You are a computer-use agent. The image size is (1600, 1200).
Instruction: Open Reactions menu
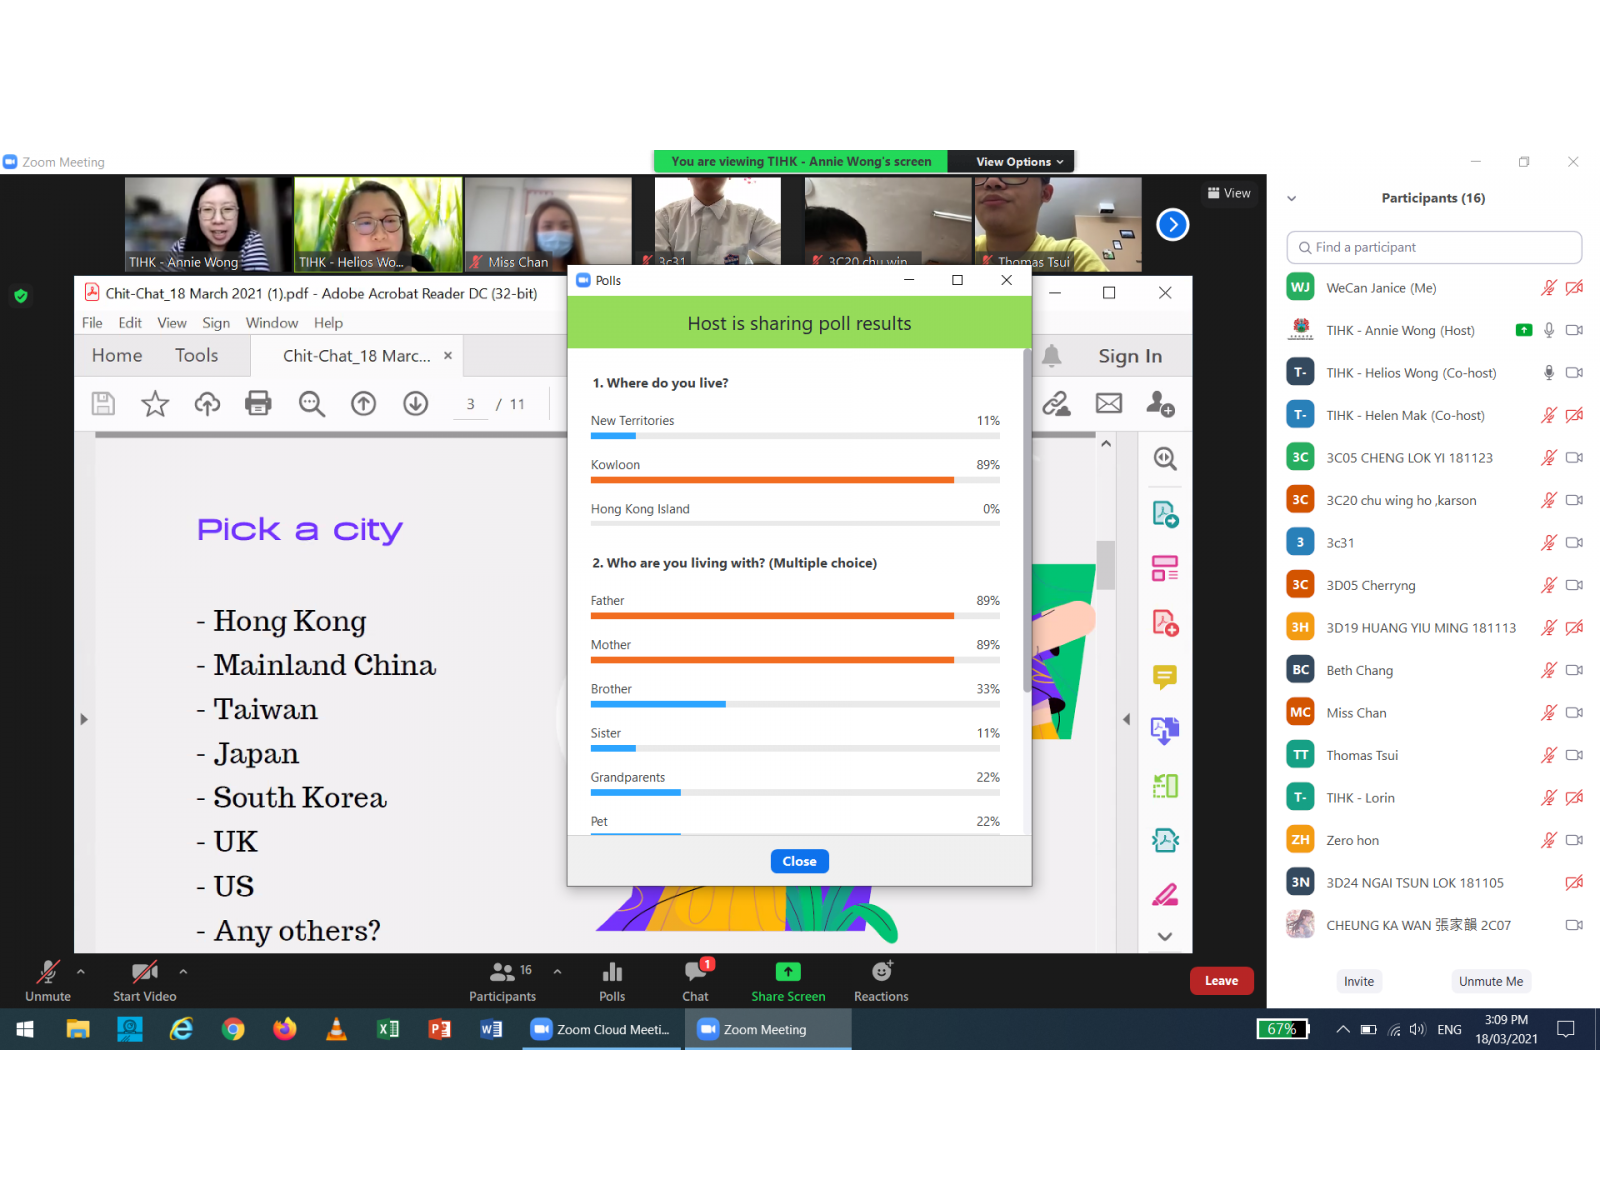coord(881,972)
